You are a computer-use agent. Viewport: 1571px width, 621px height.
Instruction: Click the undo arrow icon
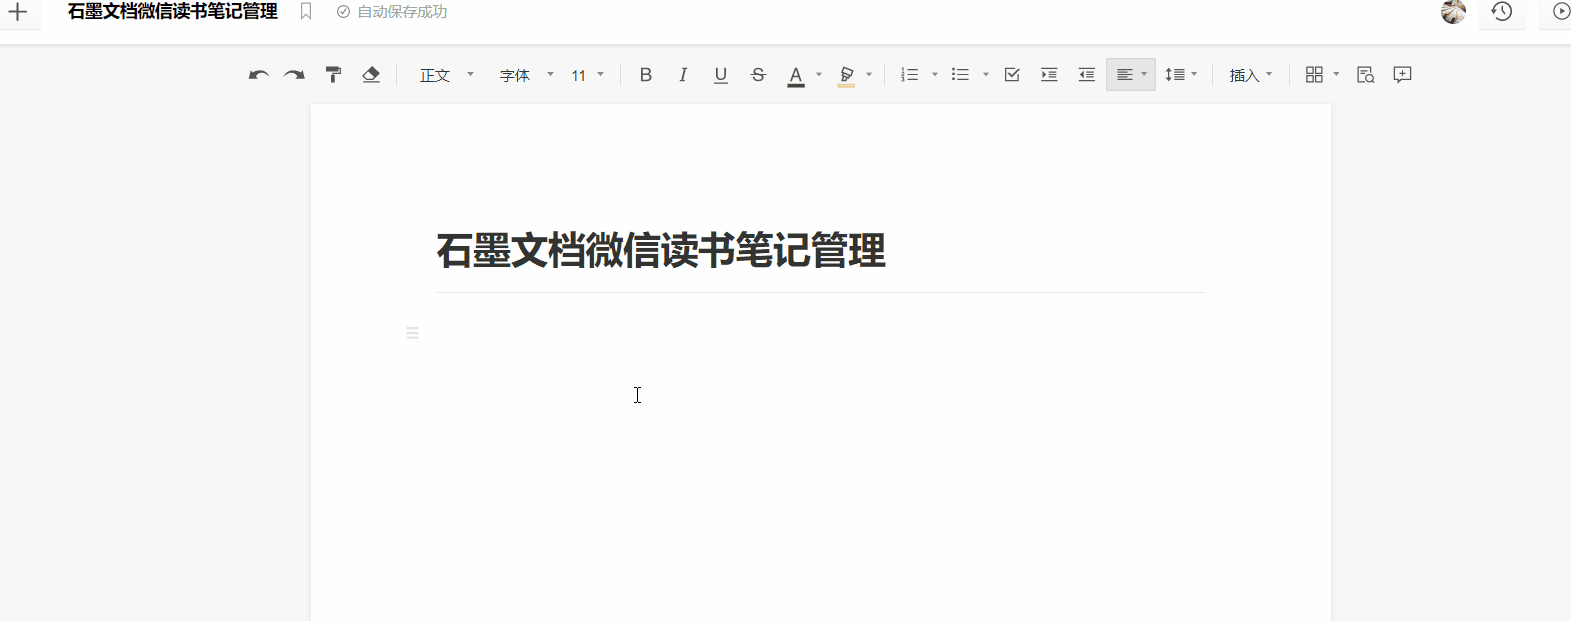259,75
